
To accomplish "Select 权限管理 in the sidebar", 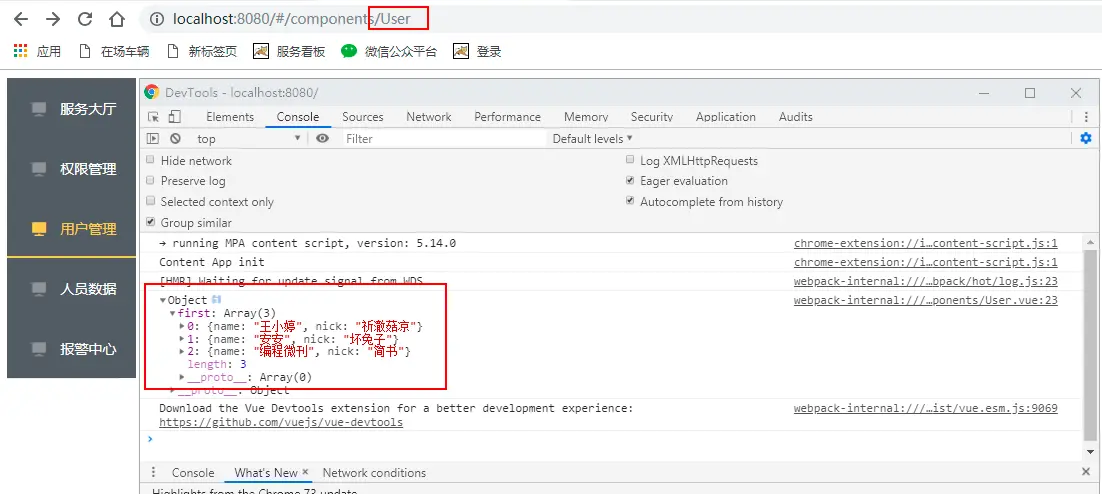I will point(72,169).
